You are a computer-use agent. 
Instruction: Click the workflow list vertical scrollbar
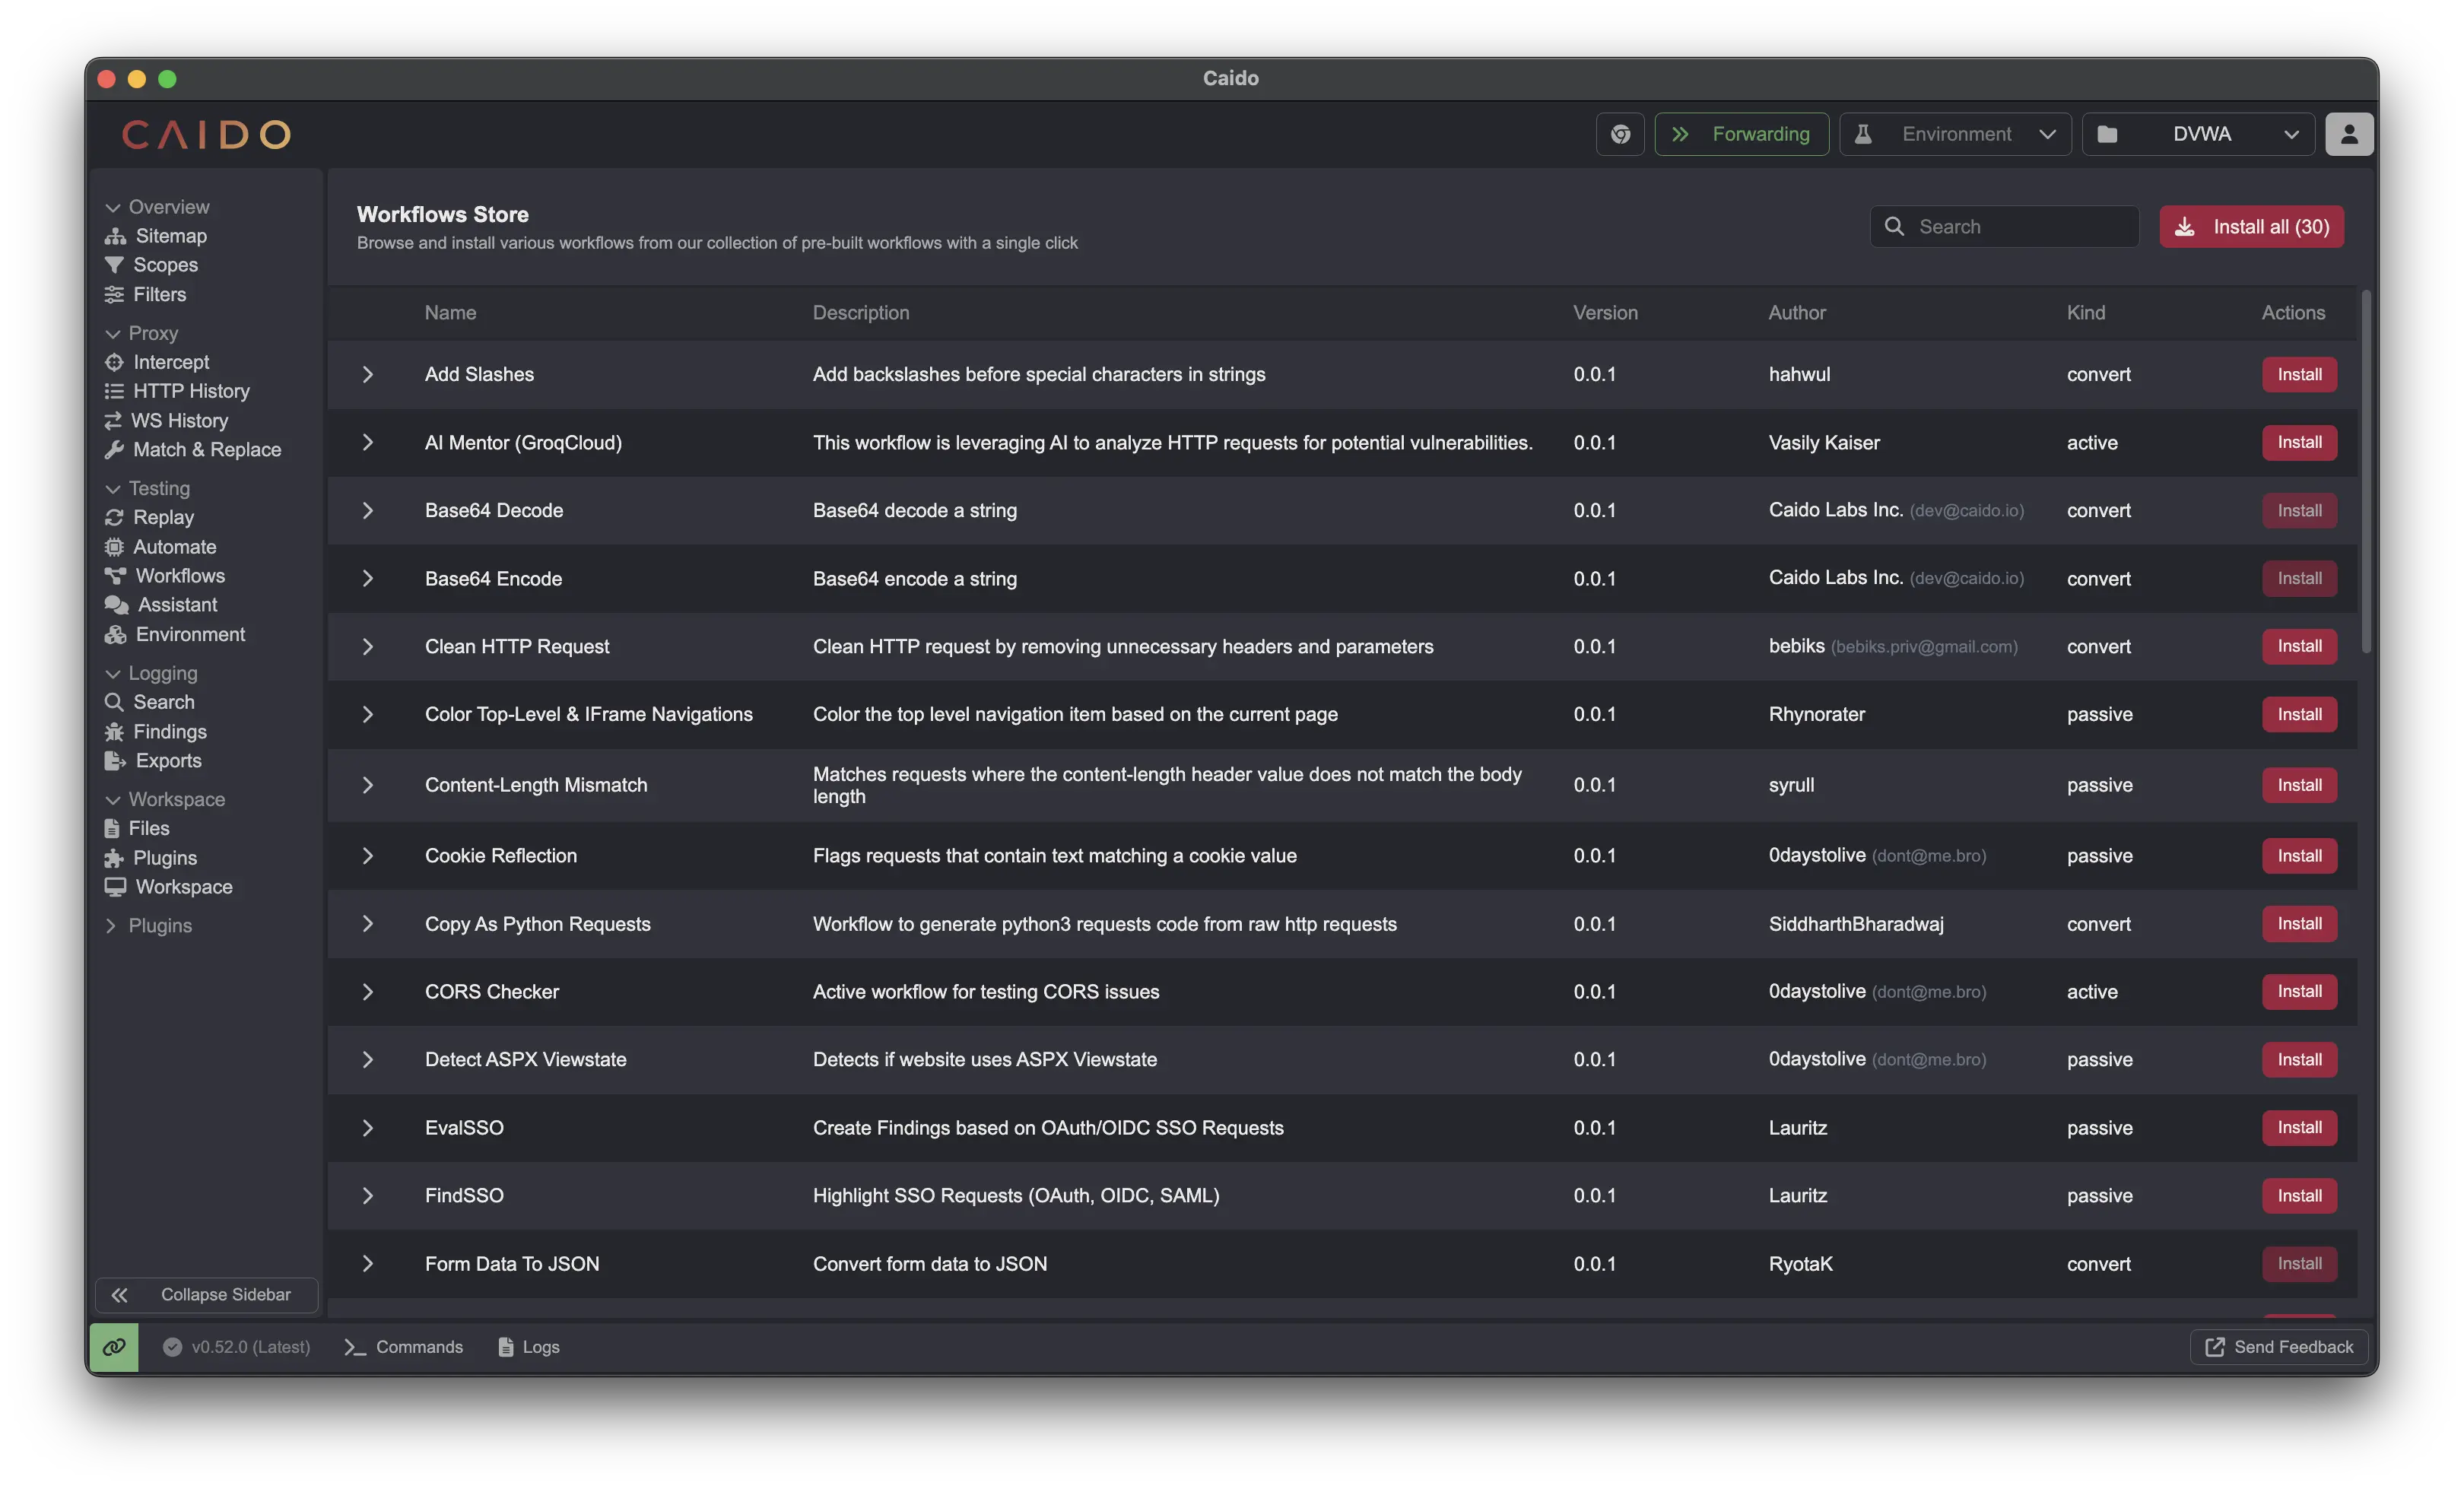(2365, 470)
